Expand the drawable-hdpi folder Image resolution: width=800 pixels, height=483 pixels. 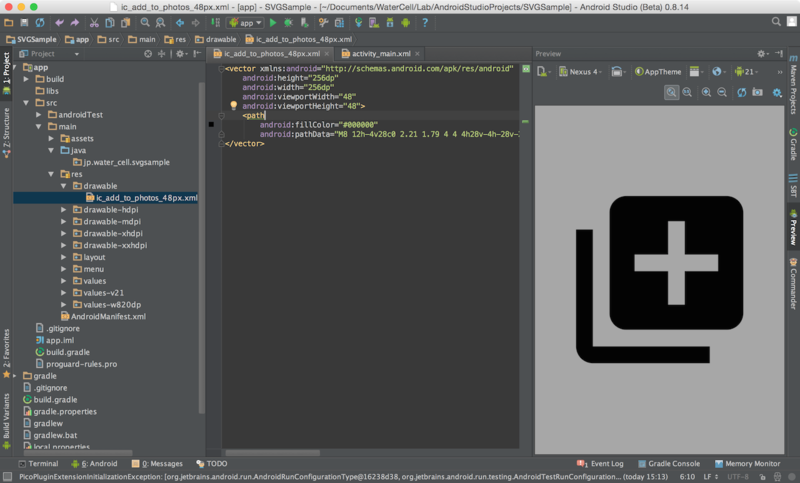[63, 210]
